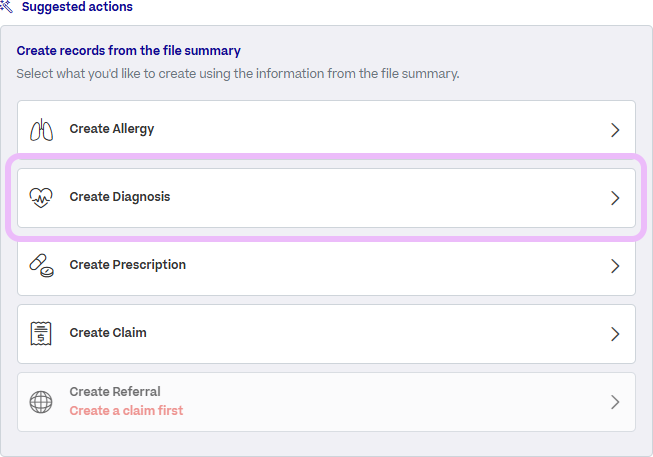Click the "Create records from the file summary" title

129,51
